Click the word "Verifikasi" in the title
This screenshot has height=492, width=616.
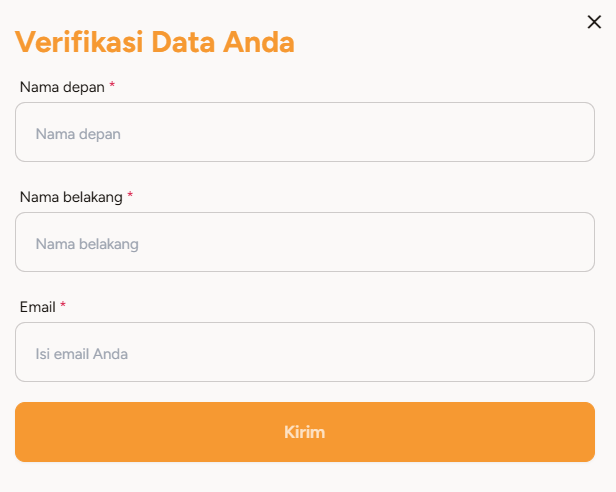coord(78,42)
